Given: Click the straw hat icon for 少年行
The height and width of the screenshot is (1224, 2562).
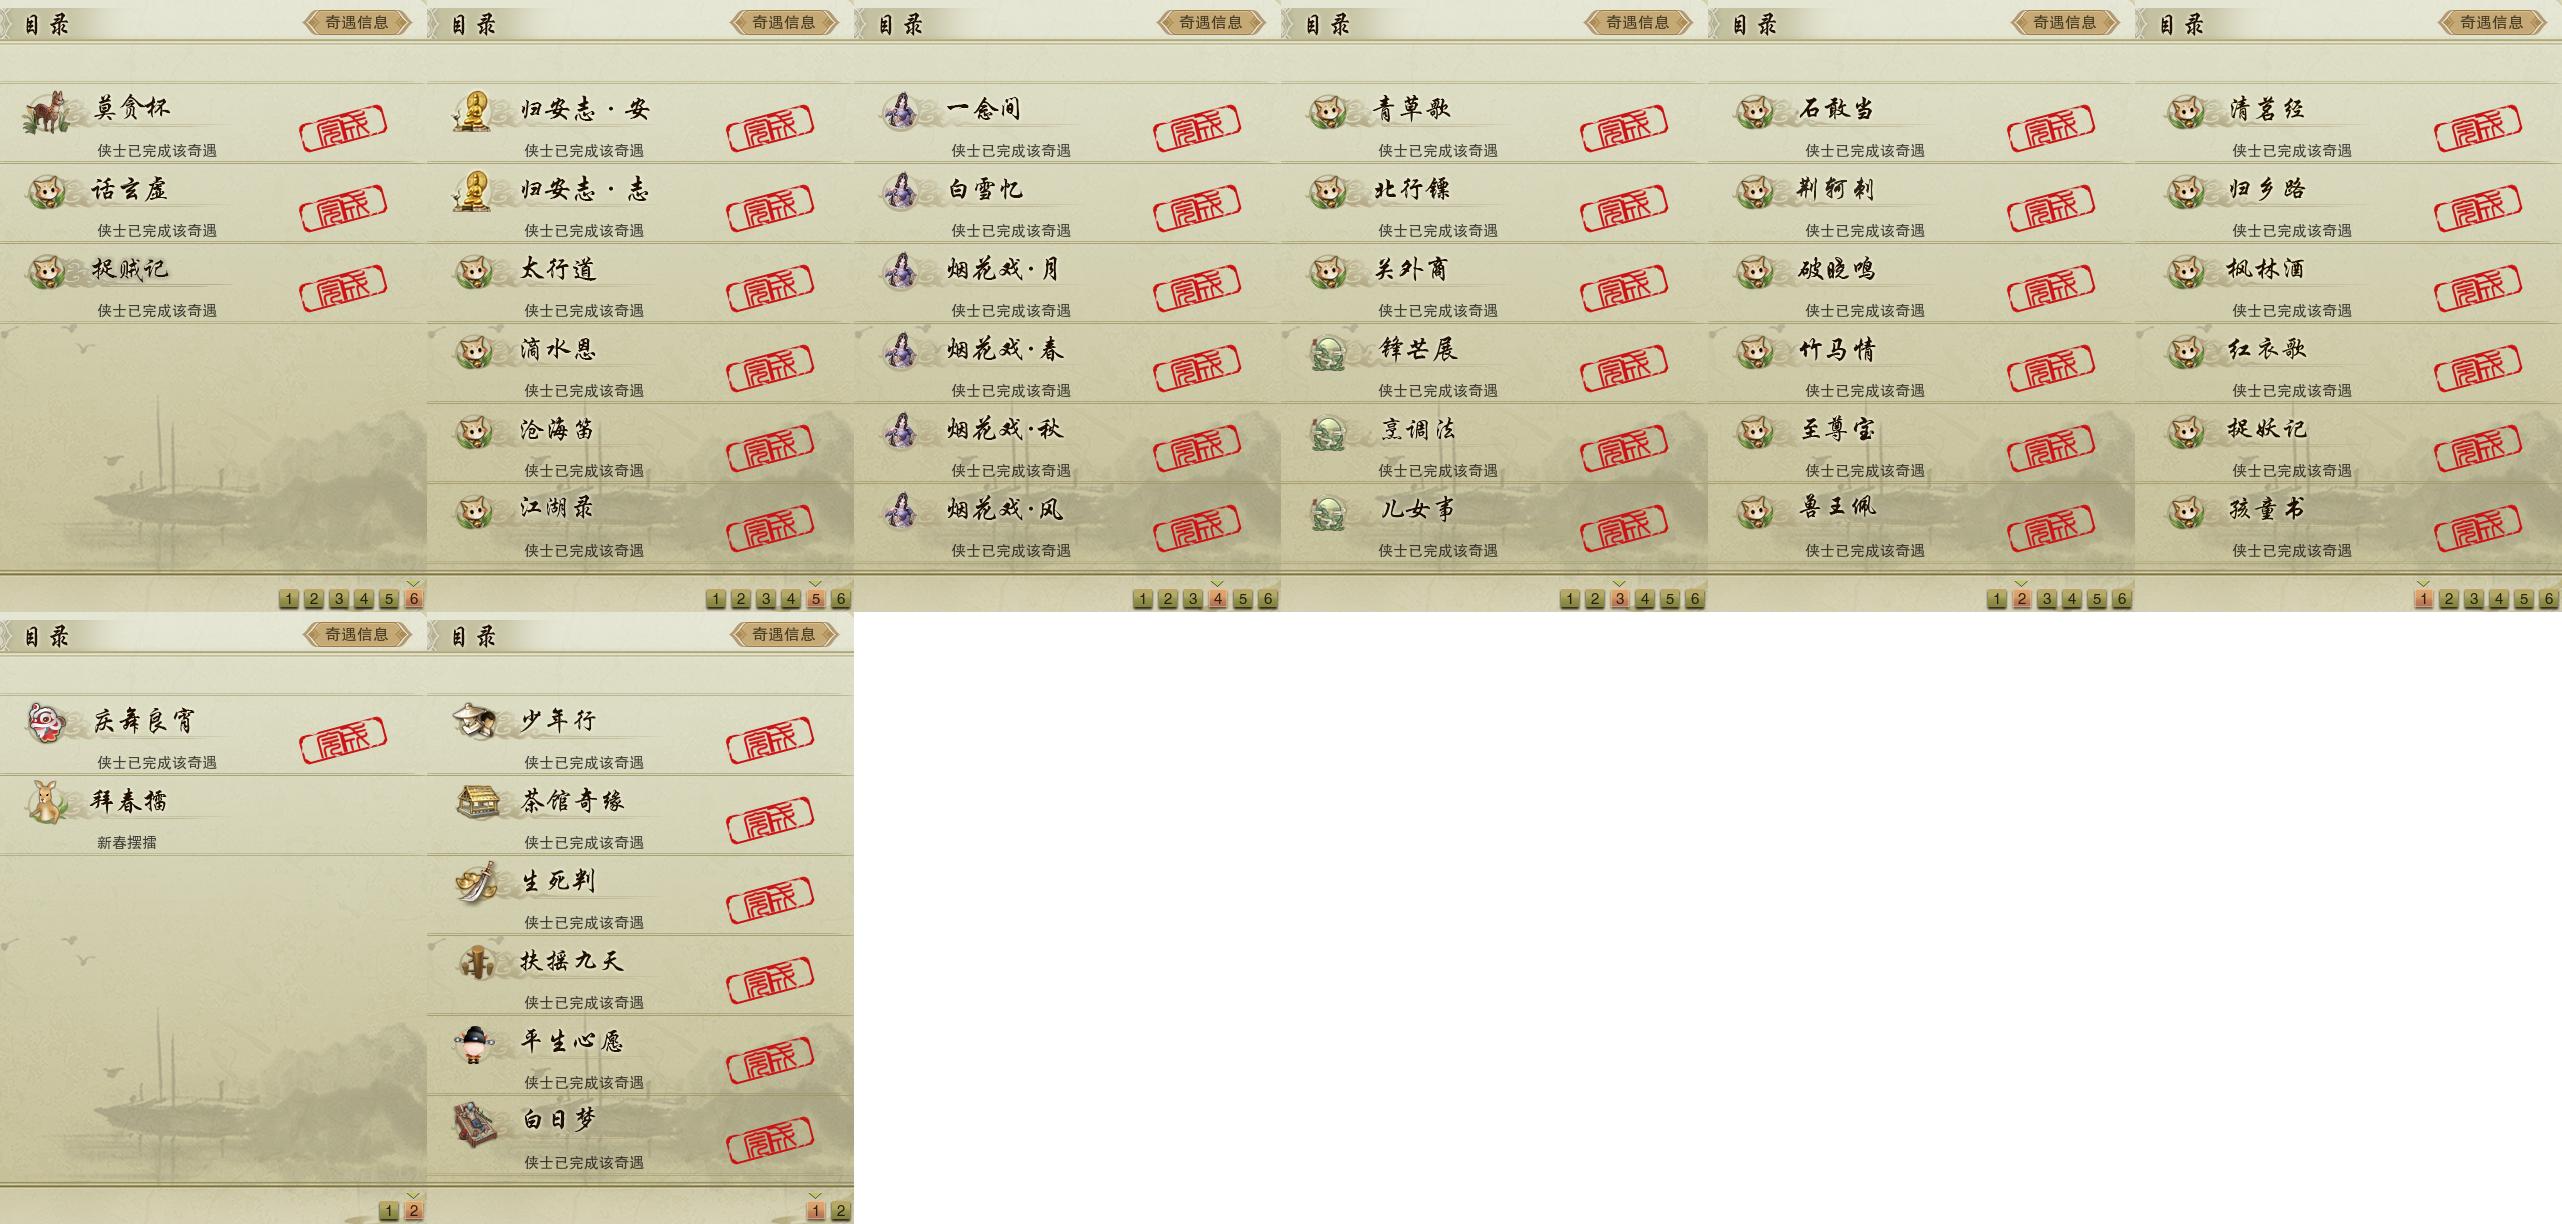Looking at the screenshot, I should tap(474, 720).
